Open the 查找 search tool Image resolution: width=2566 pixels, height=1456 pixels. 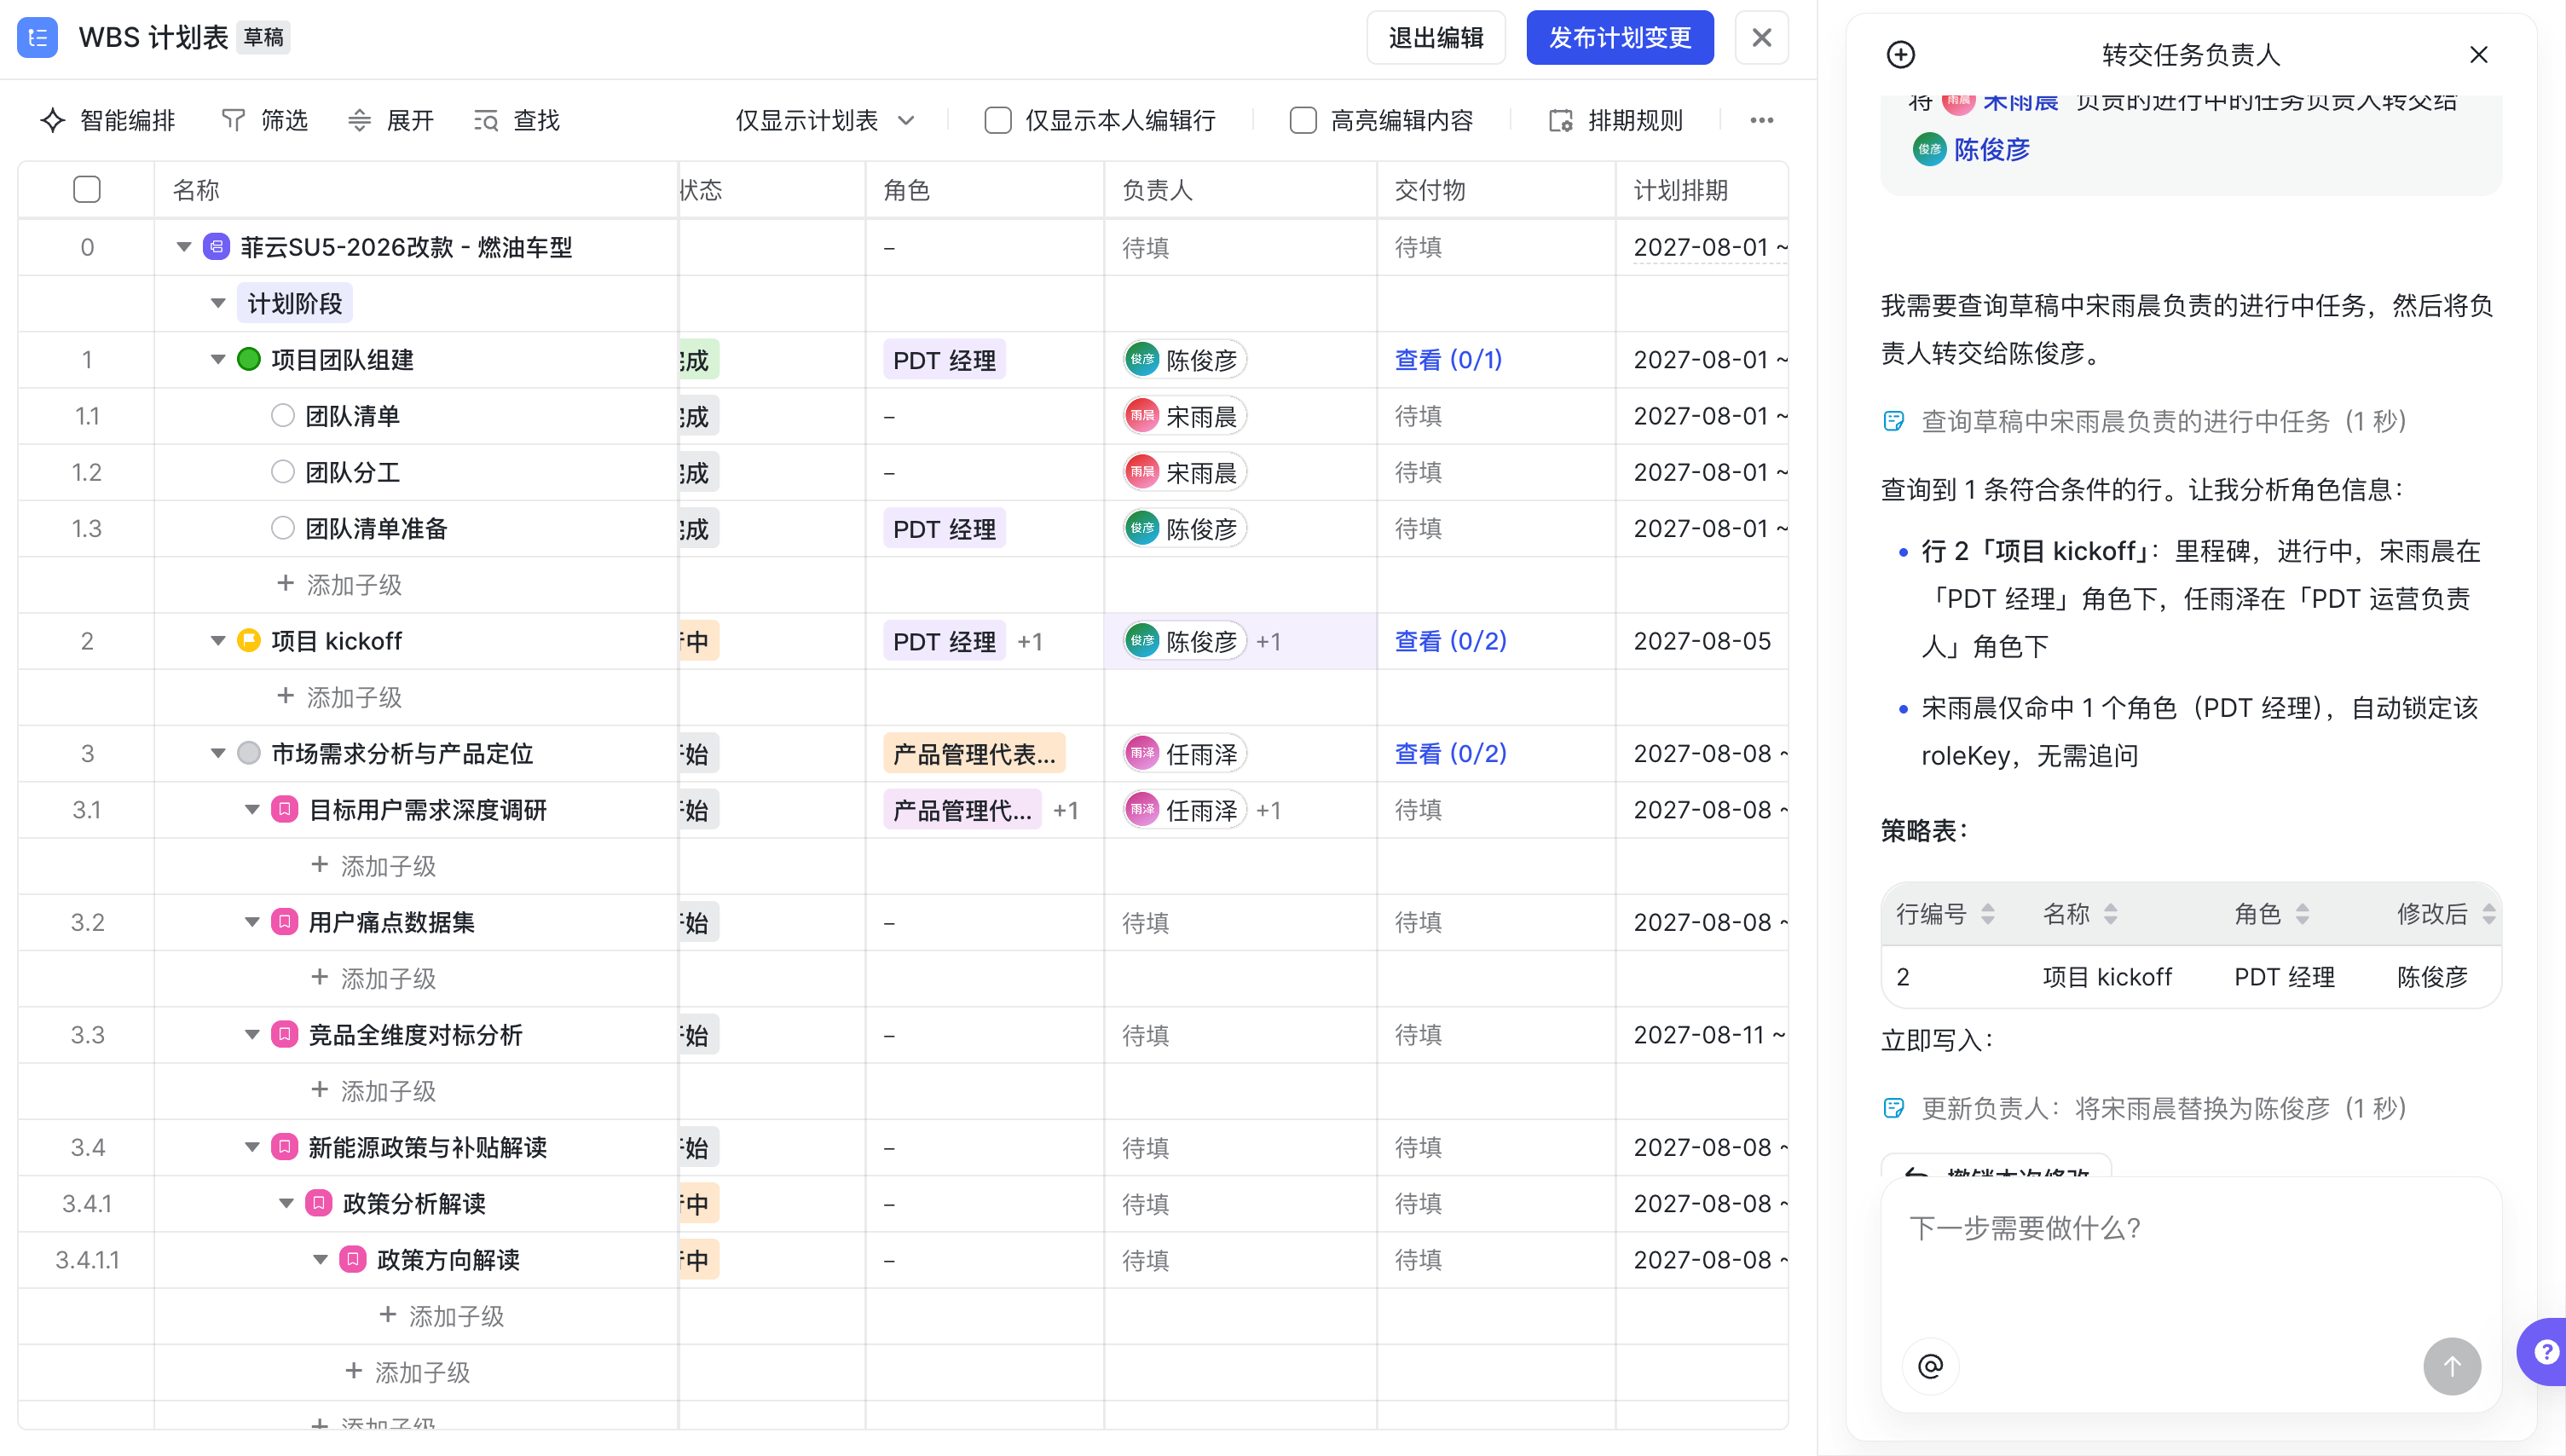[x=517, y=121]
